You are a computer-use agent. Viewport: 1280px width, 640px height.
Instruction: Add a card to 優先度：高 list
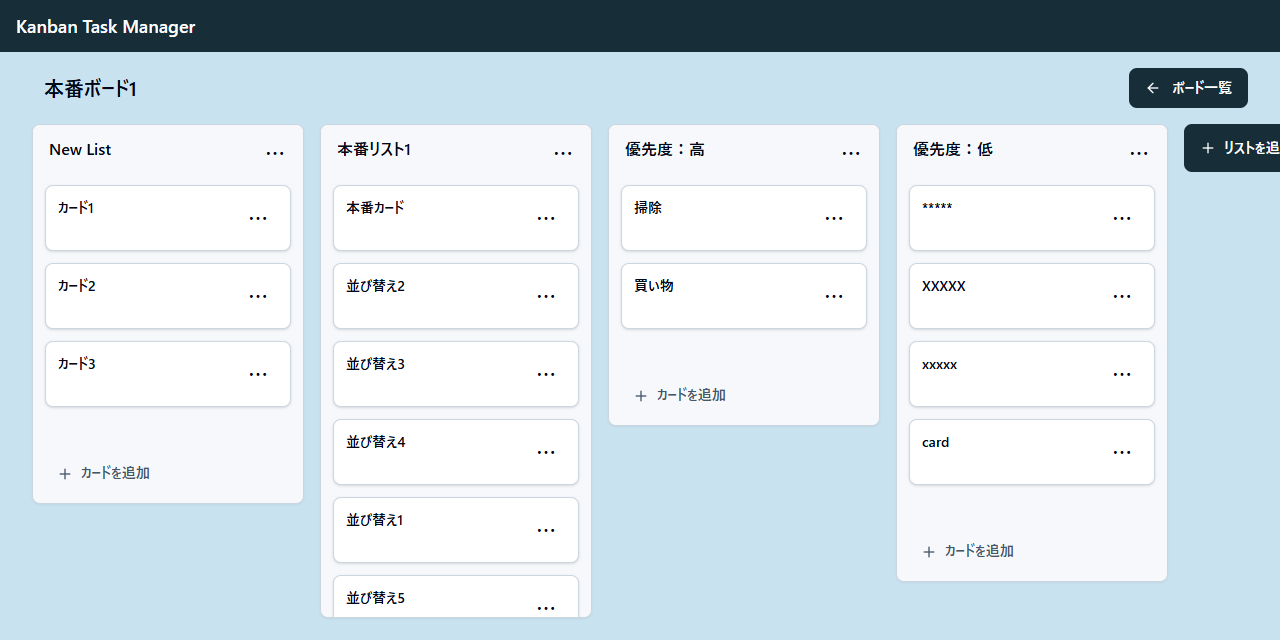[x=680, y=395]
